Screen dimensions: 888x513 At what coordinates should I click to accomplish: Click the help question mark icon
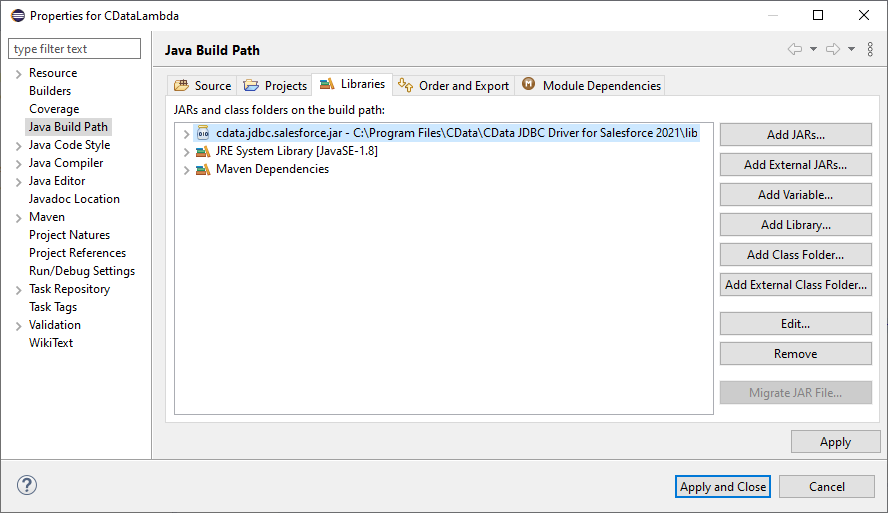pos(26,486)
